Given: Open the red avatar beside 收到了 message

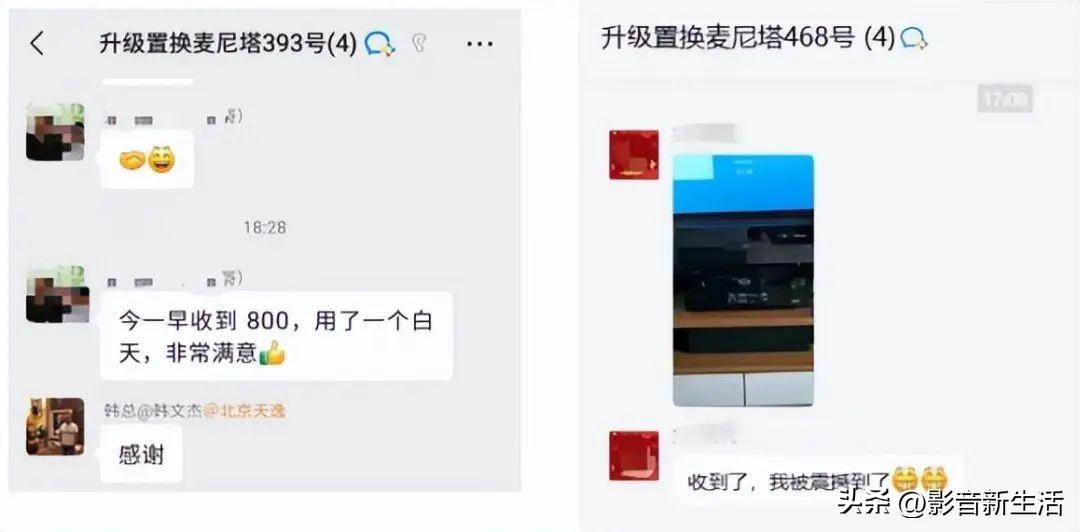Looking at the screenshot, I should pyautogui.click(x=634, y=456).
